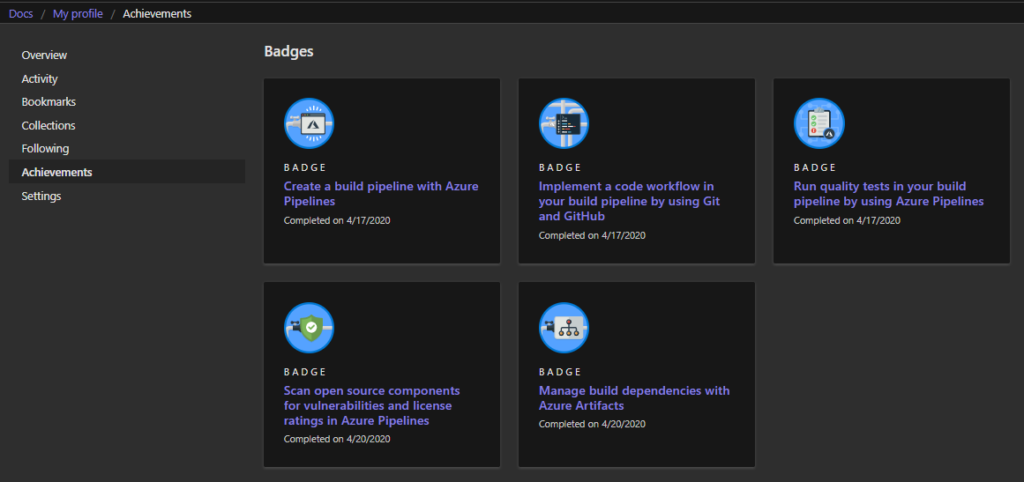Open the Activity sidebar item
This screenshot has height=482, width=1024.
click(x=40, y=78)
